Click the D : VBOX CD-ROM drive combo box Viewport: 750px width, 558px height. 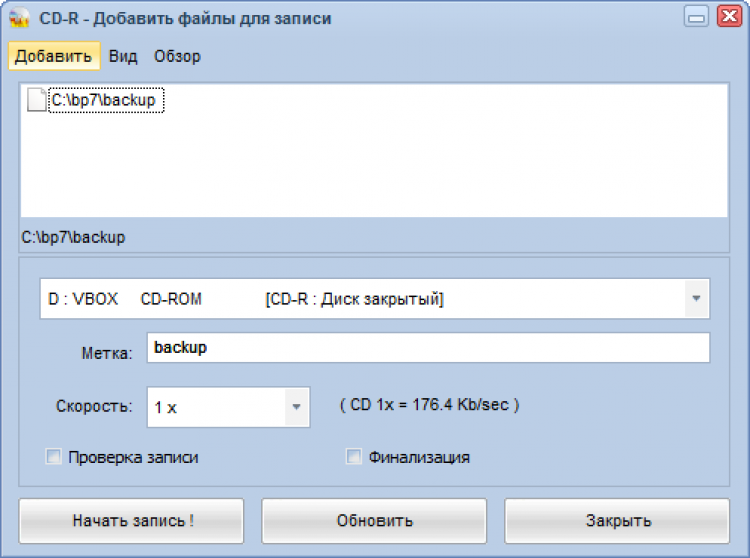pyautogui.click(x=360, y=299)
